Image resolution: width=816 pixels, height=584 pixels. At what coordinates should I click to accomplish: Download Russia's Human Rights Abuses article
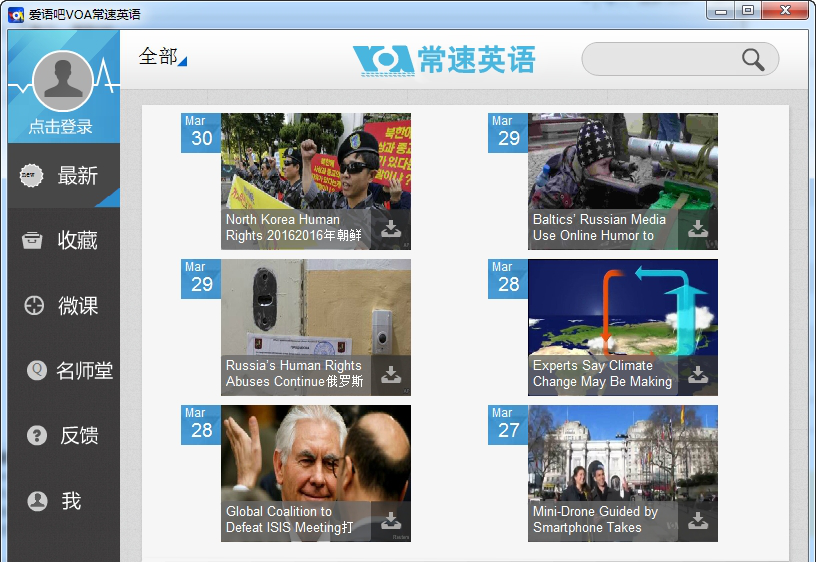(391, 375)
